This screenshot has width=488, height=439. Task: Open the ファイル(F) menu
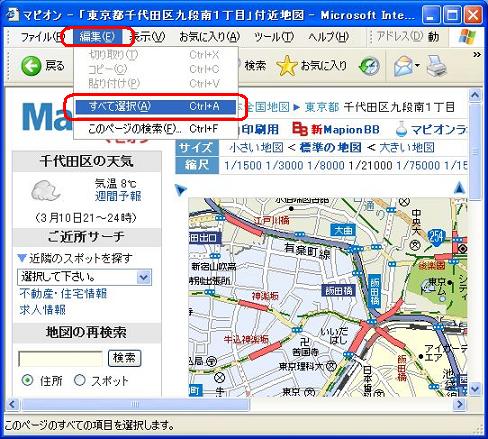pyautogui.click(x=42, y=37)
